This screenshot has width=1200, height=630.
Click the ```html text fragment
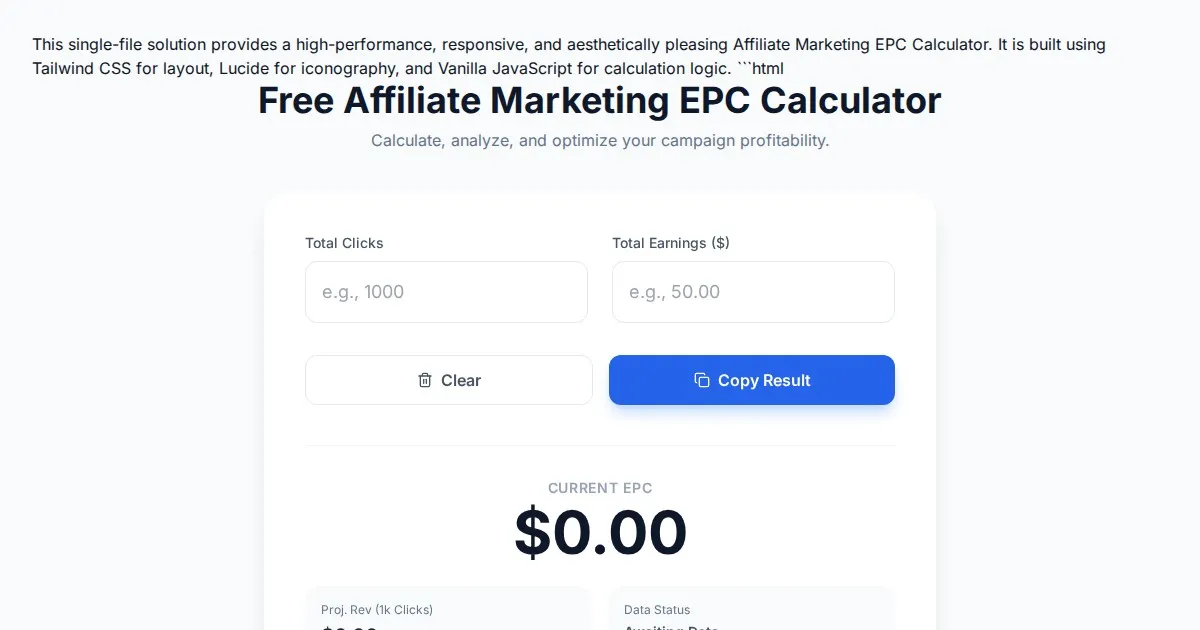[760, 69]
